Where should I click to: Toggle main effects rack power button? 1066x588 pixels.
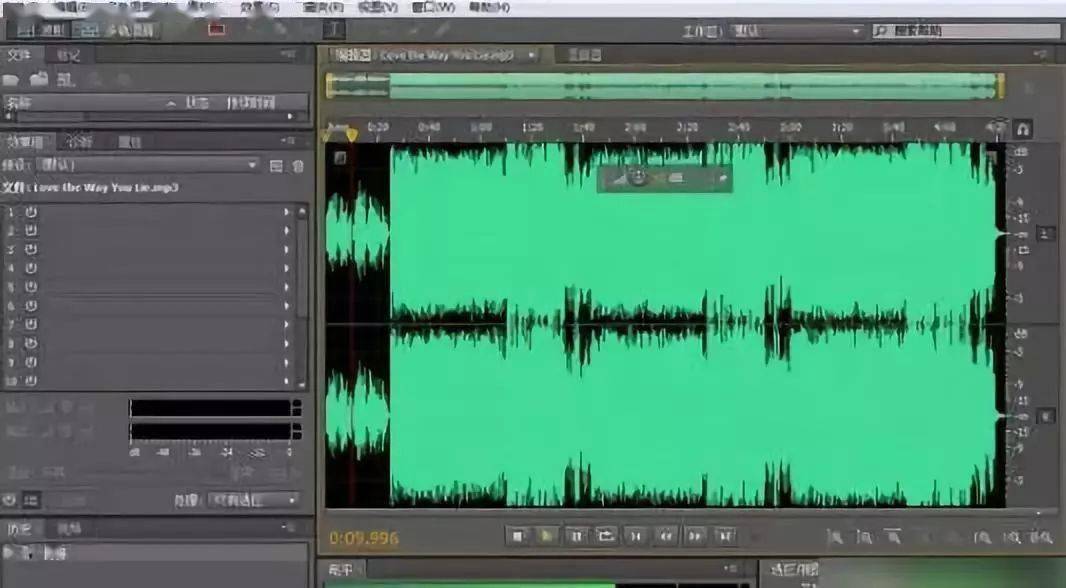coord(10,500)
